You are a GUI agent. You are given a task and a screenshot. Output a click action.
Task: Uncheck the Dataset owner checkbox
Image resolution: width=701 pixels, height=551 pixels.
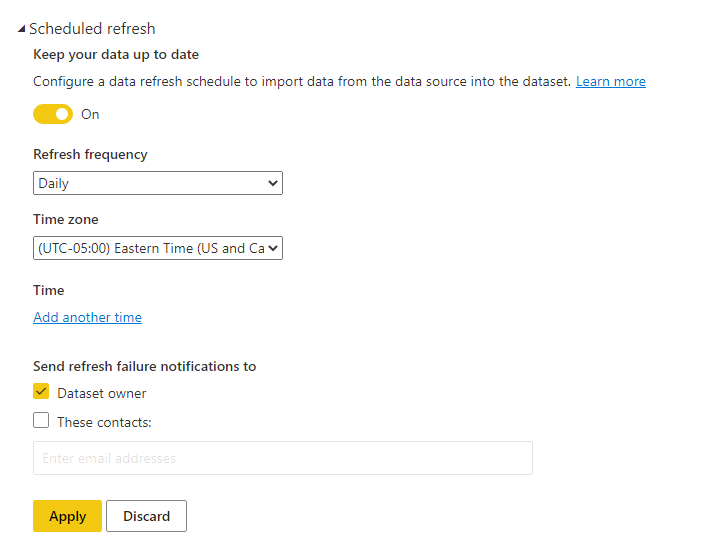41,391
